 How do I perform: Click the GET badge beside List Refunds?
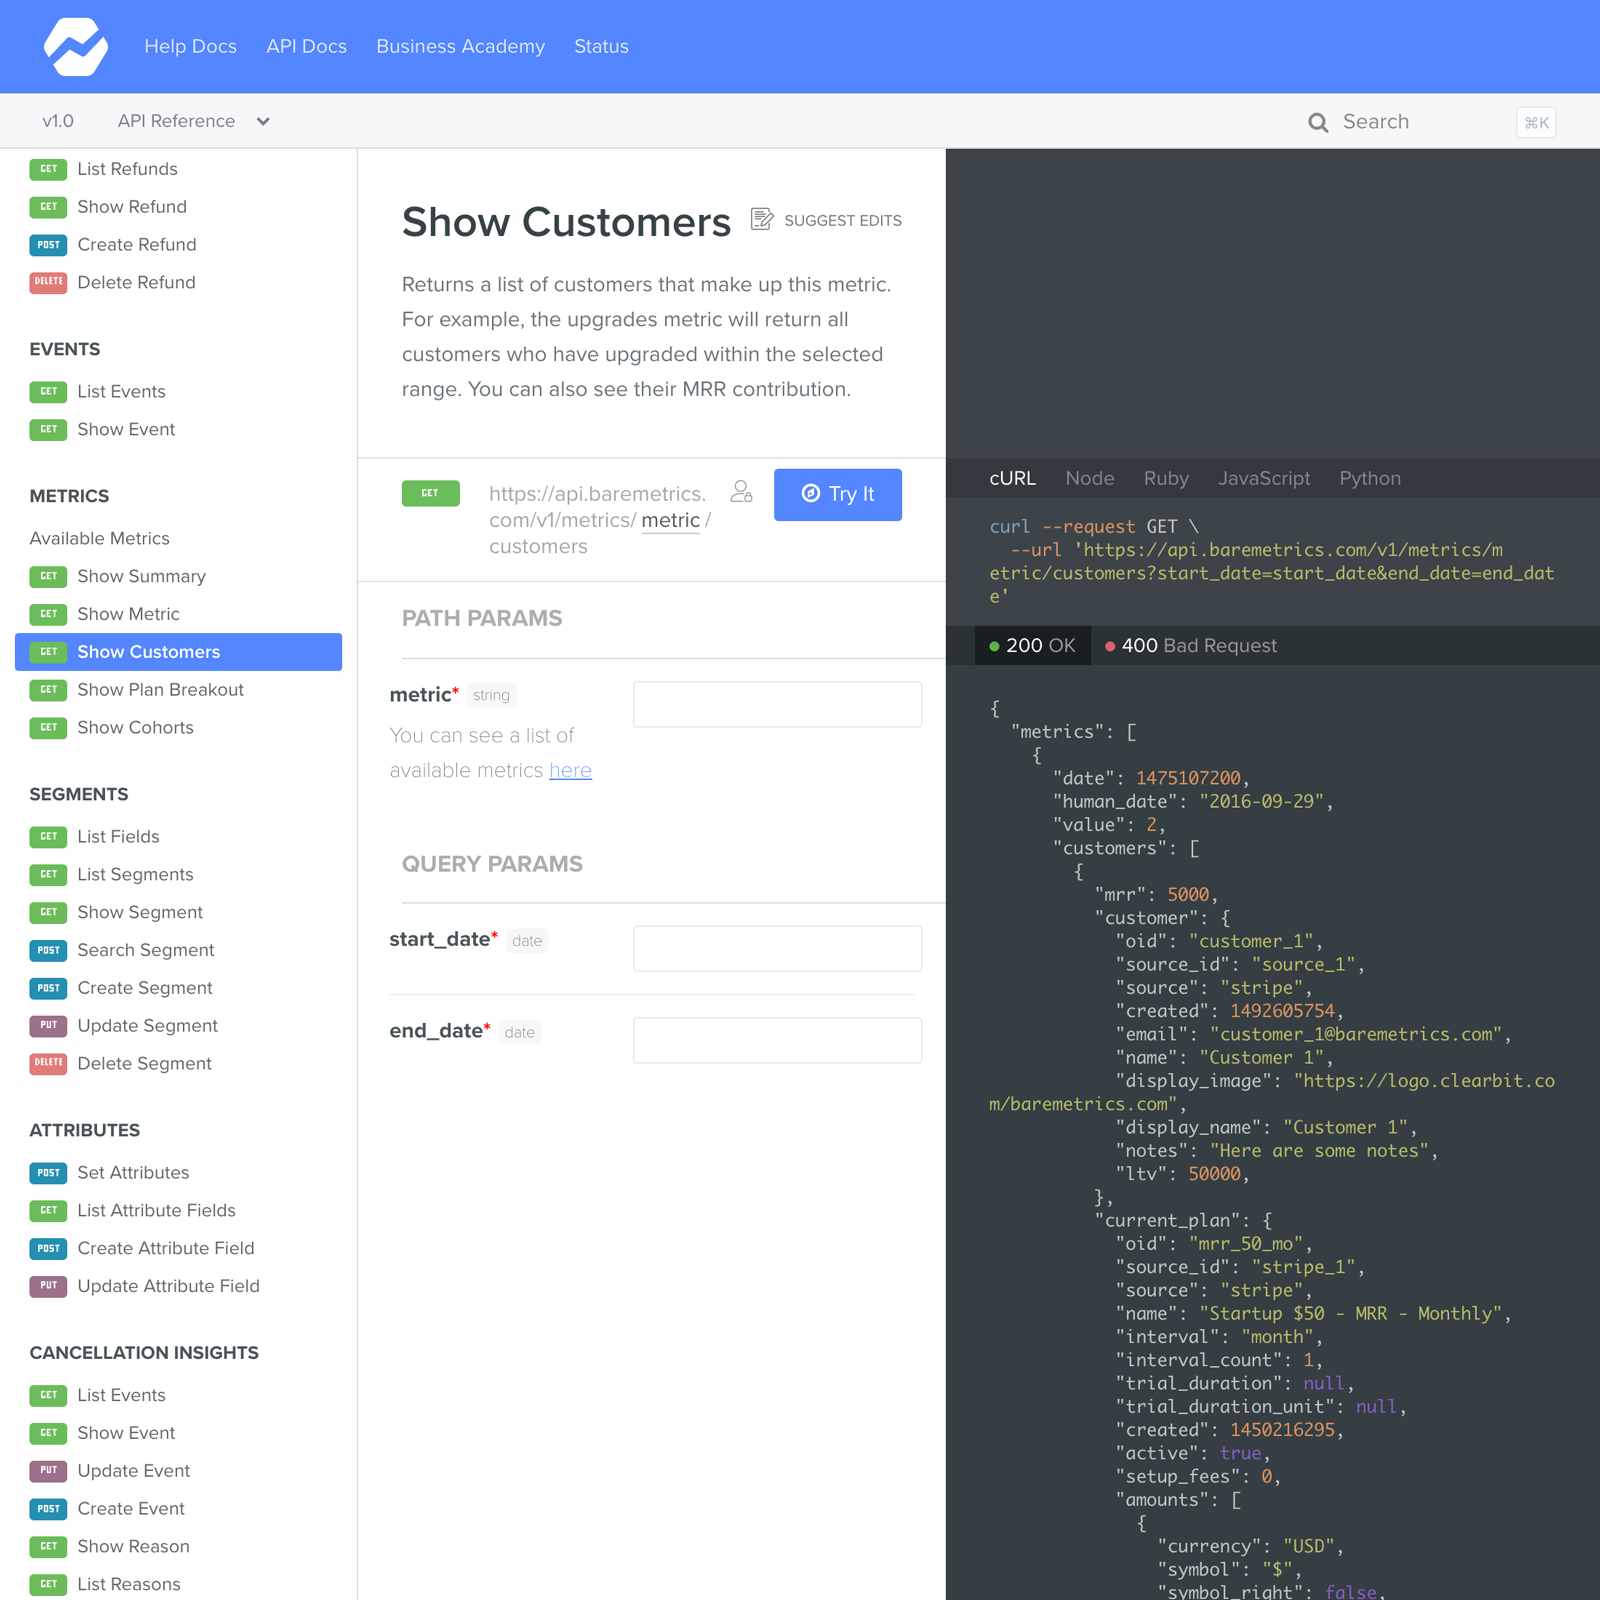pyautogui.click(x=48, y=169)
